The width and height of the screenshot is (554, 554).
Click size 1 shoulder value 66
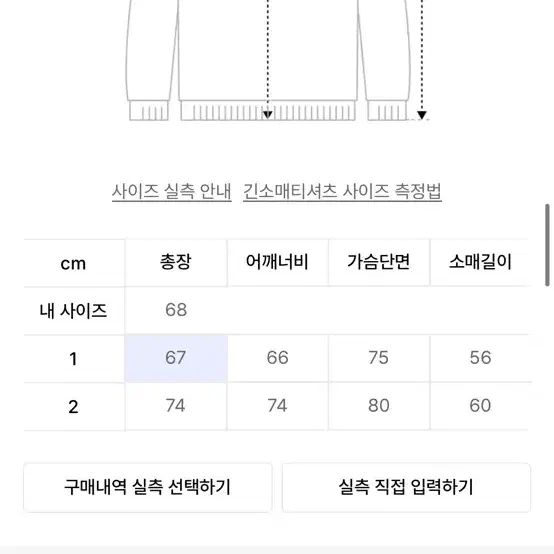click(277, 358)
